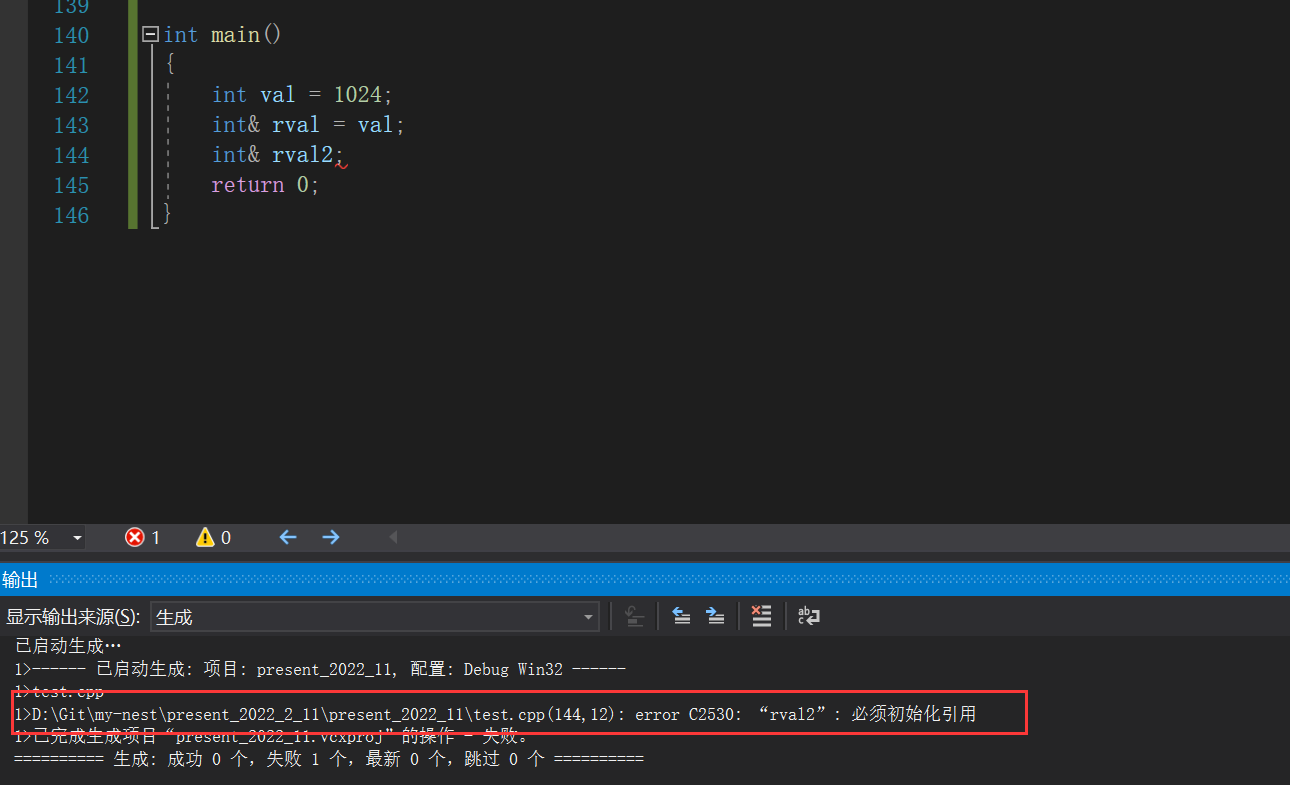
Task: Click on code line 'int& rval2;'
Action: pos(277,155)
